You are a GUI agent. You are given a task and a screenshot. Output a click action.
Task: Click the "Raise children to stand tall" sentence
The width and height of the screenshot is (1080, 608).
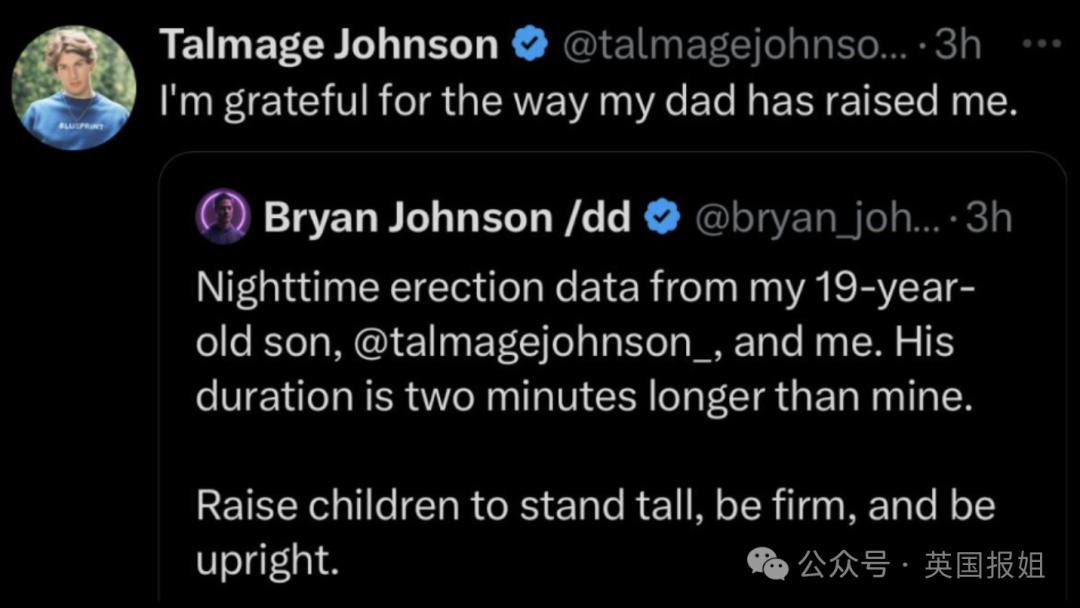click(x=596, y=506)
